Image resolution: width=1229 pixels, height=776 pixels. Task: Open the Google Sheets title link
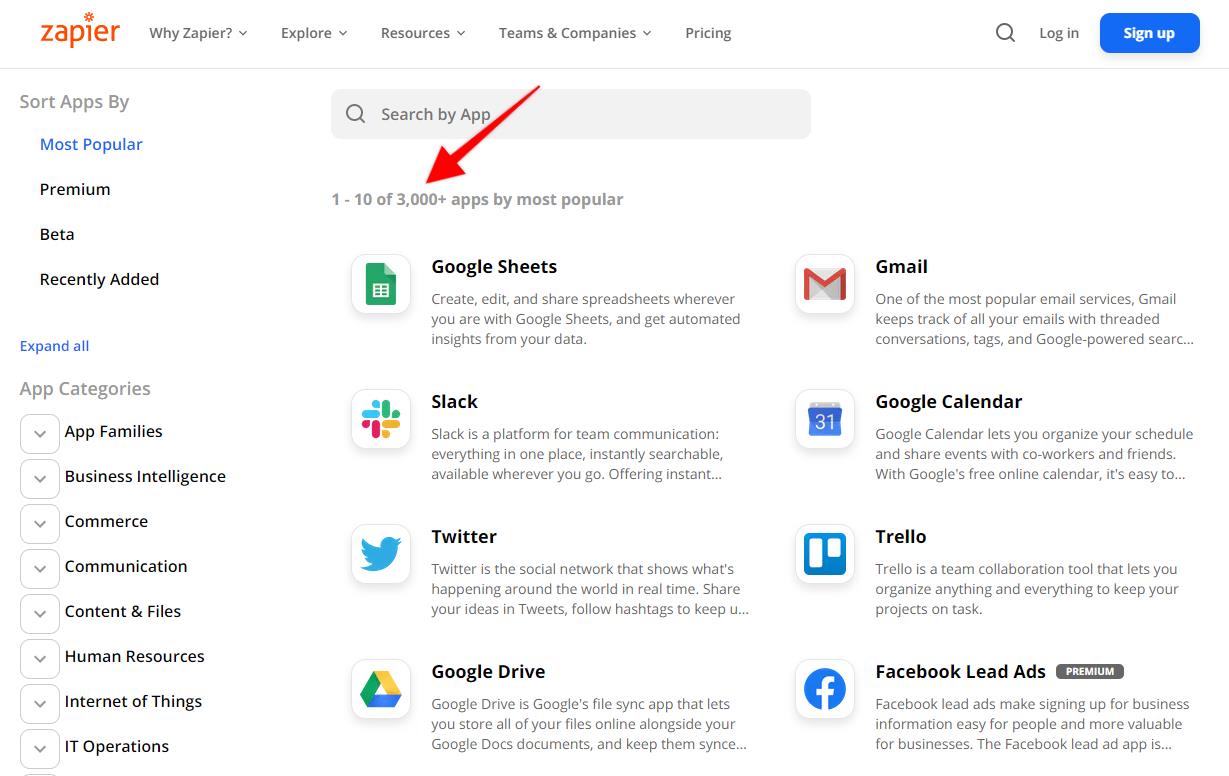[494, 267]
